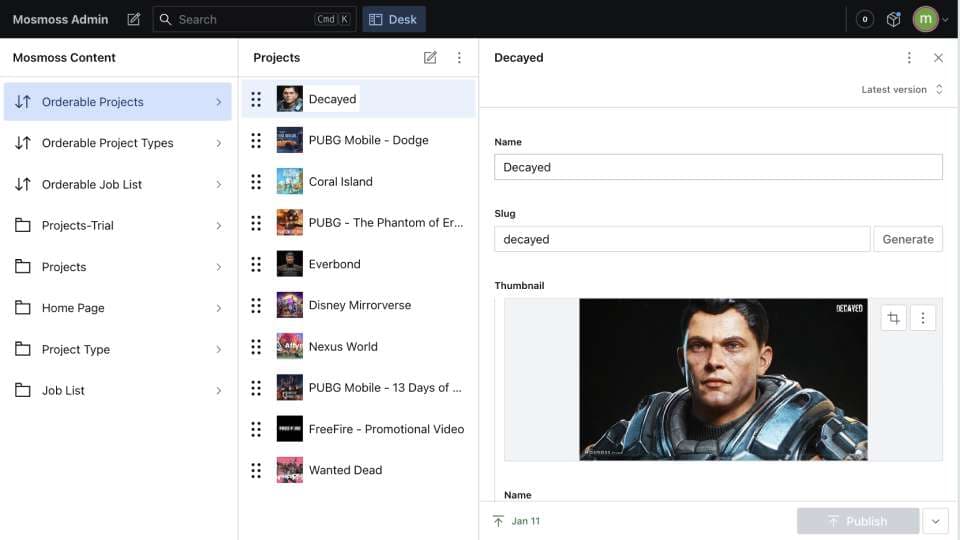This screenshot has width=960, height=540.
Task: Open document actions dropdown beside Publish
Action: 936,521
